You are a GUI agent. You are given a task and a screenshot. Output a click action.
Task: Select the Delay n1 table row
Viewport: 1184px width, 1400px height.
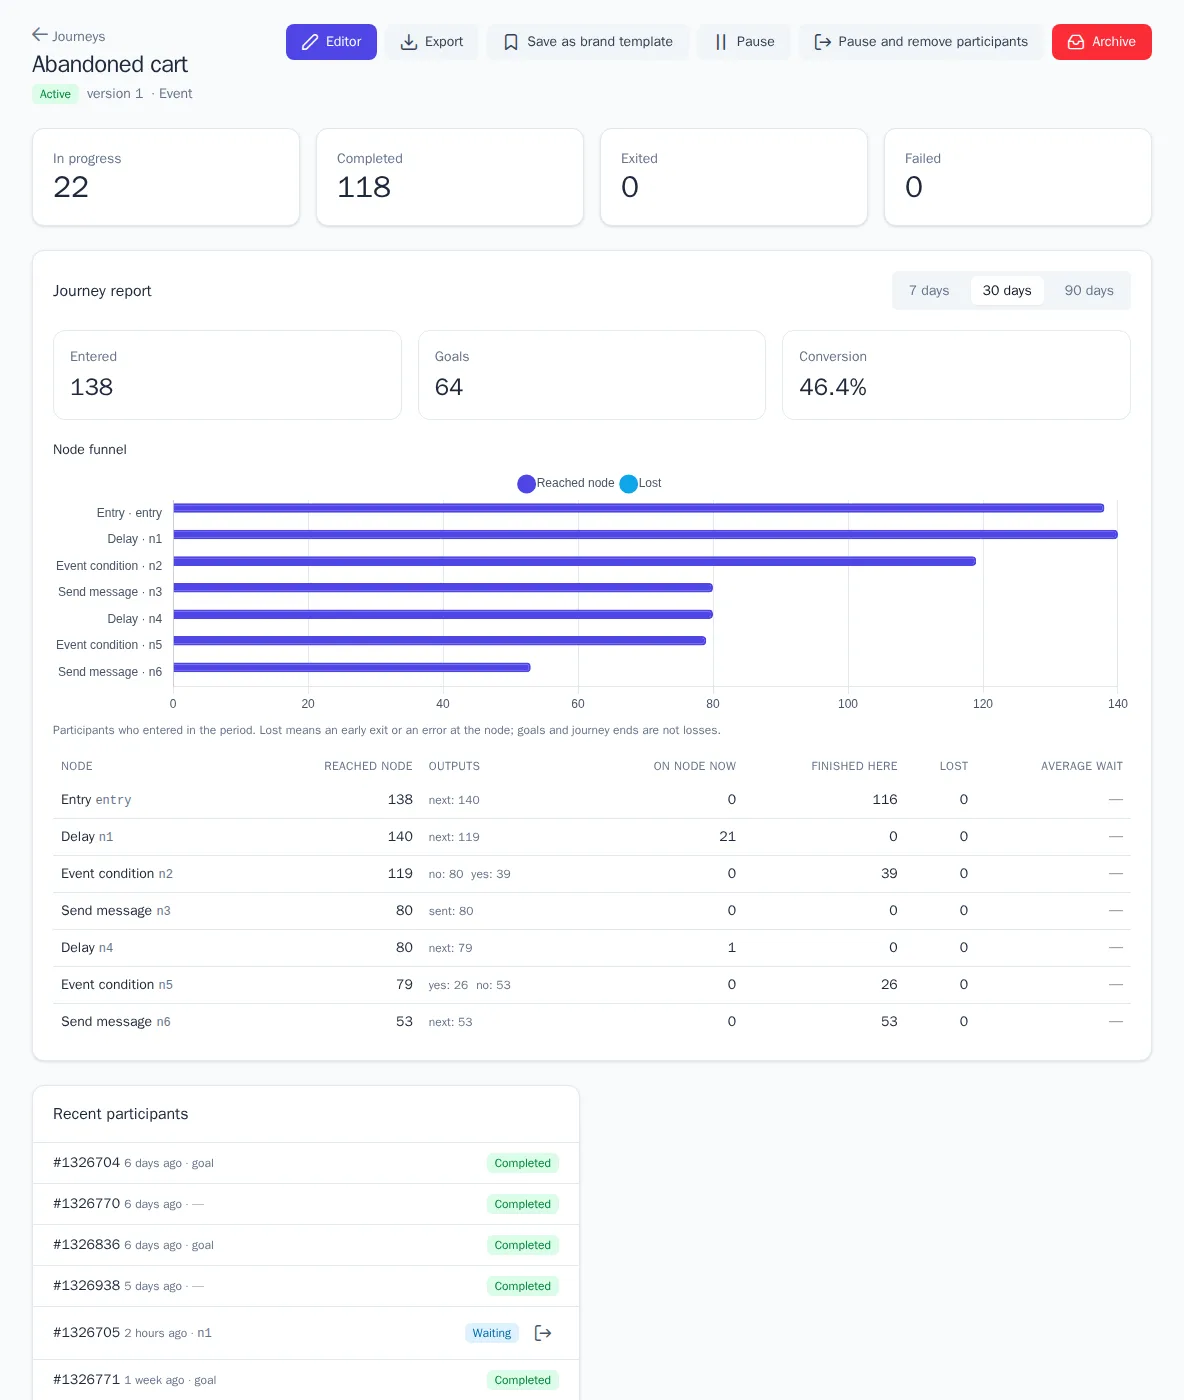pyautogui.click(x=592, y=837)
